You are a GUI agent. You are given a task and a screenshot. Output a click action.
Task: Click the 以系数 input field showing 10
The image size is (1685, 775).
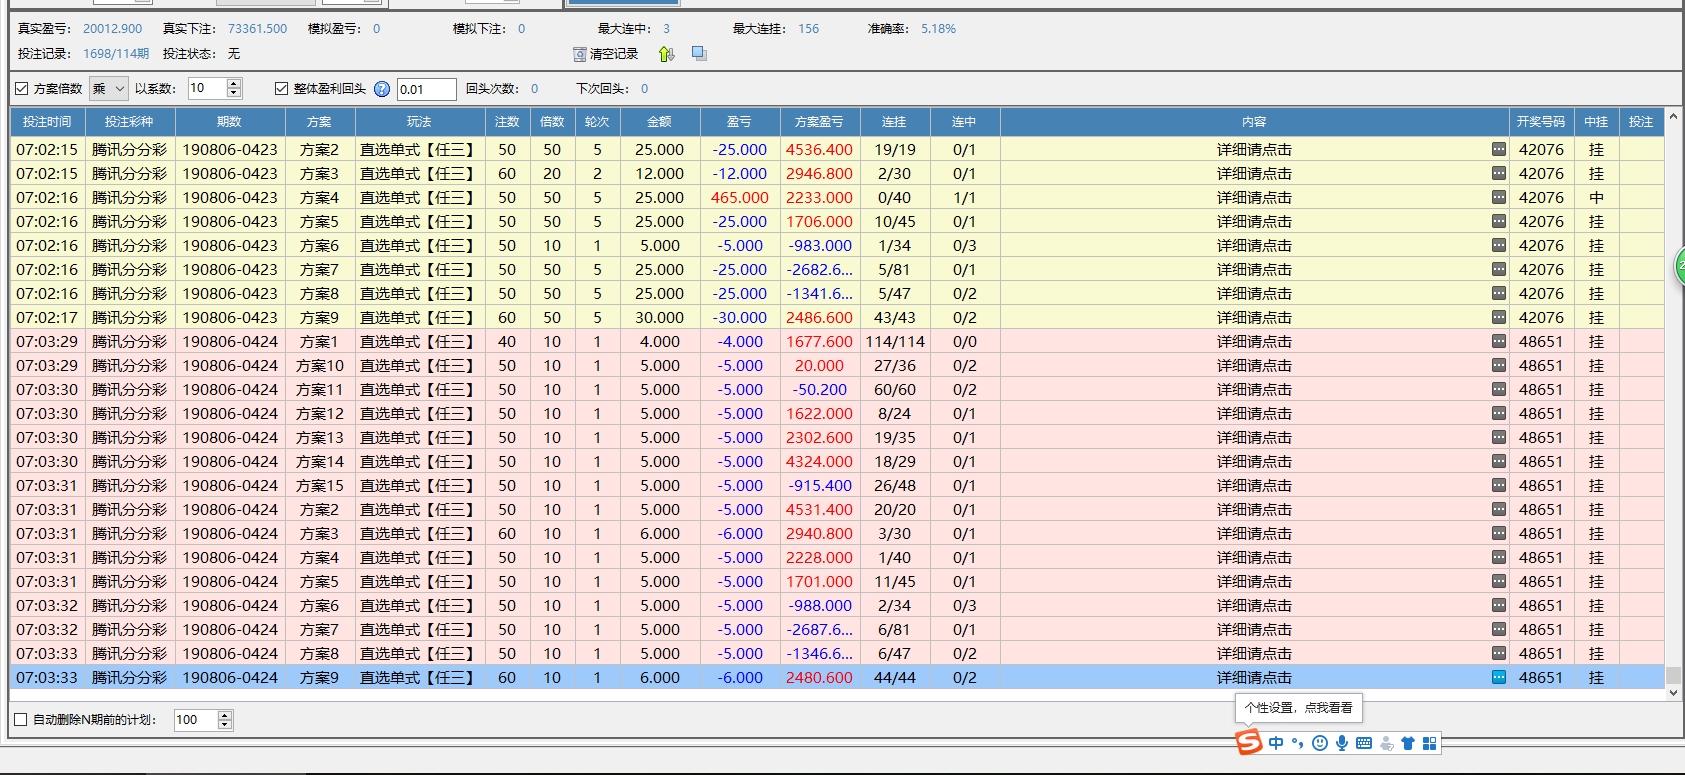point(207,89)
